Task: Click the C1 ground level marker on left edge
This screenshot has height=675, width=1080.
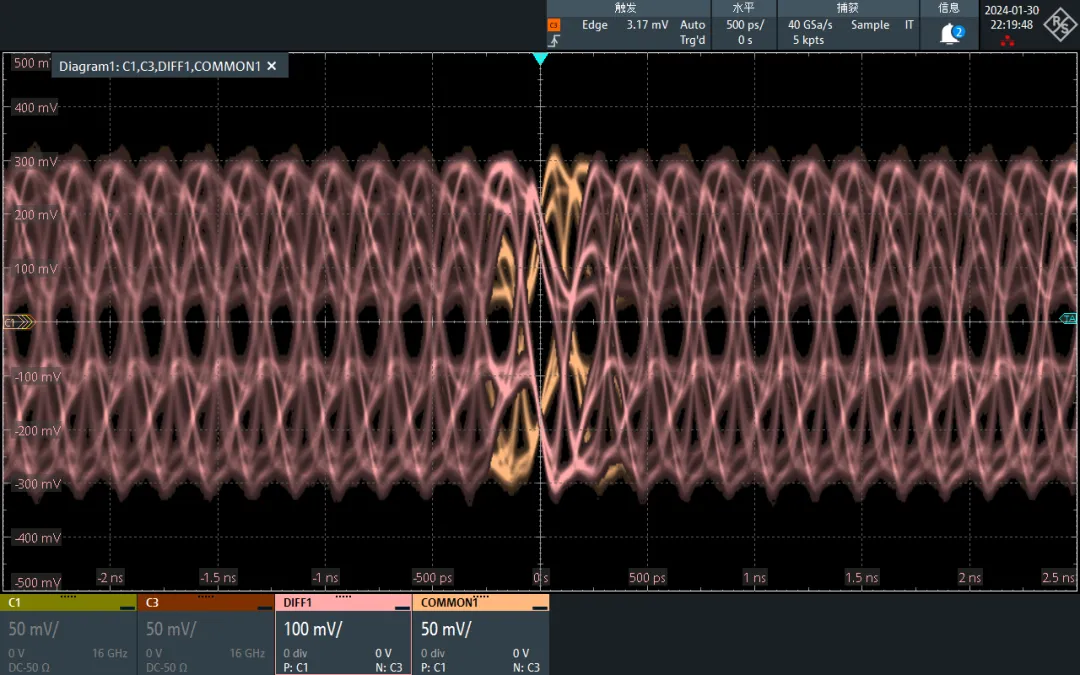Action: click(x=18, y=322)
